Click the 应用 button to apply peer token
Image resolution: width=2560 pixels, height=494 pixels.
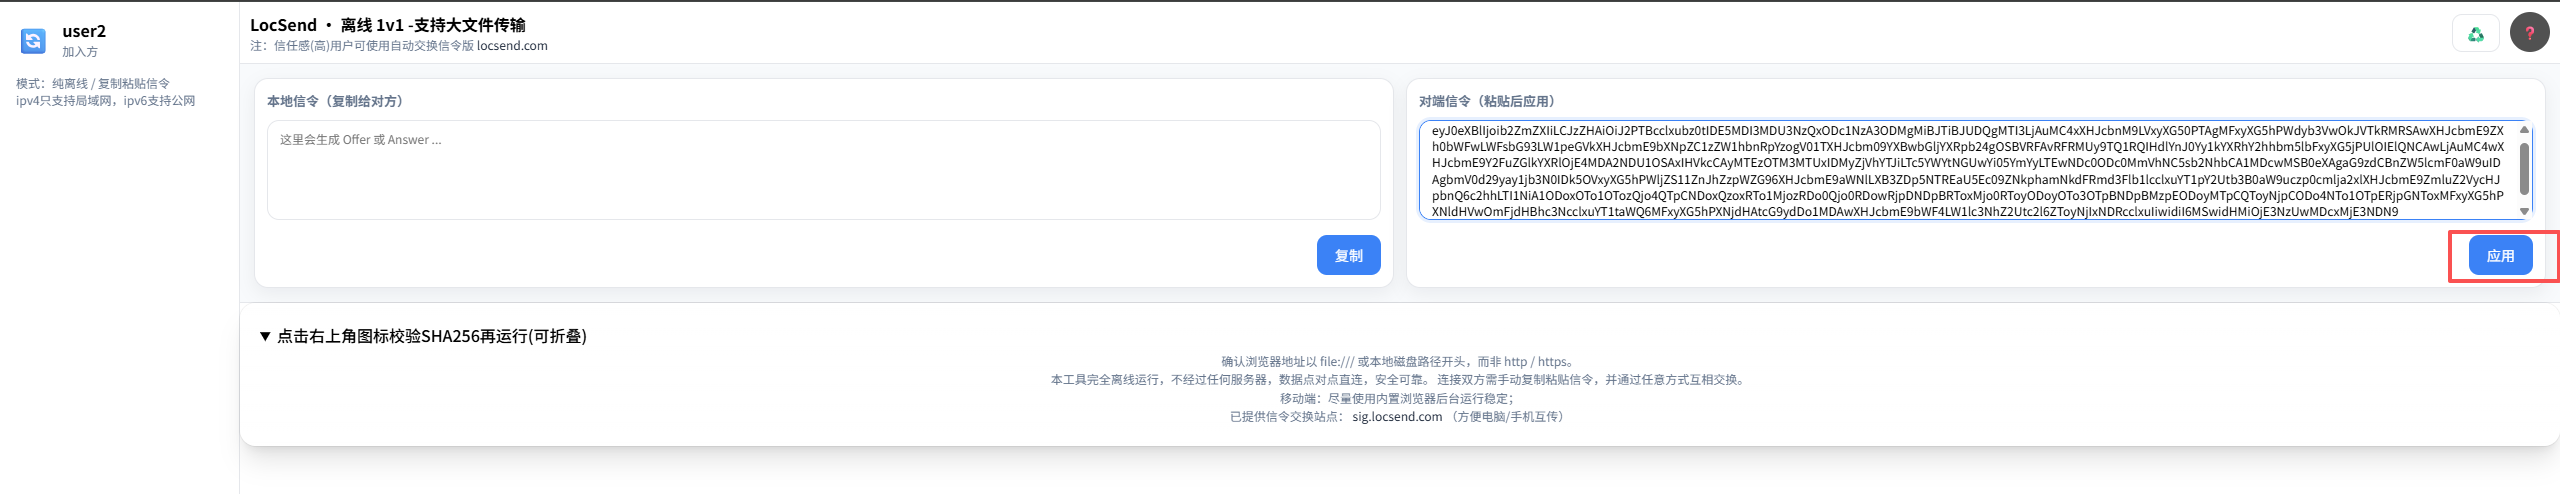(x=2500, y=256)
